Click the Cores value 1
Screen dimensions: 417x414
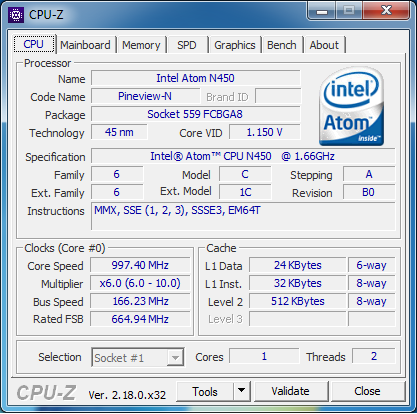pos(264,356)
